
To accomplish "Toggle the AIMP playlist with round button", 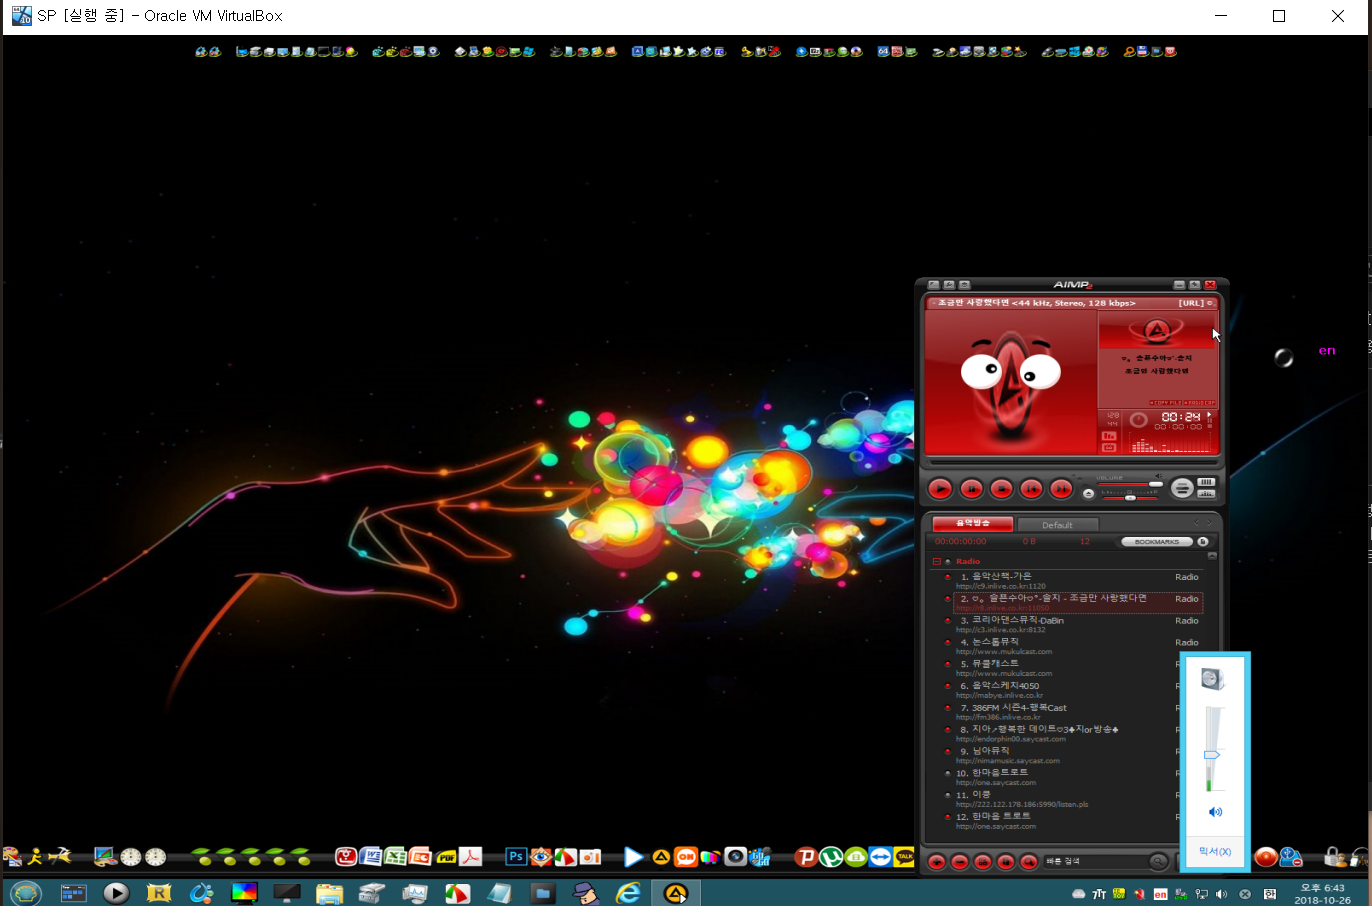I will 1182,488.
